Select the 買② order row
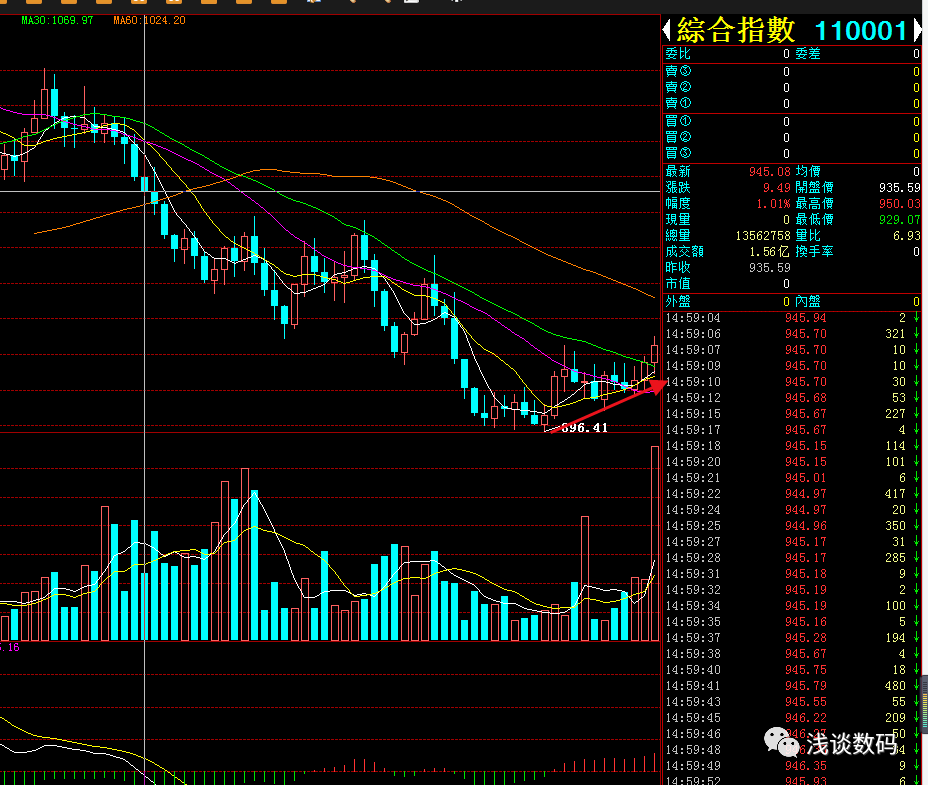This screenshot has height=785, width=928. coord(792,137)
